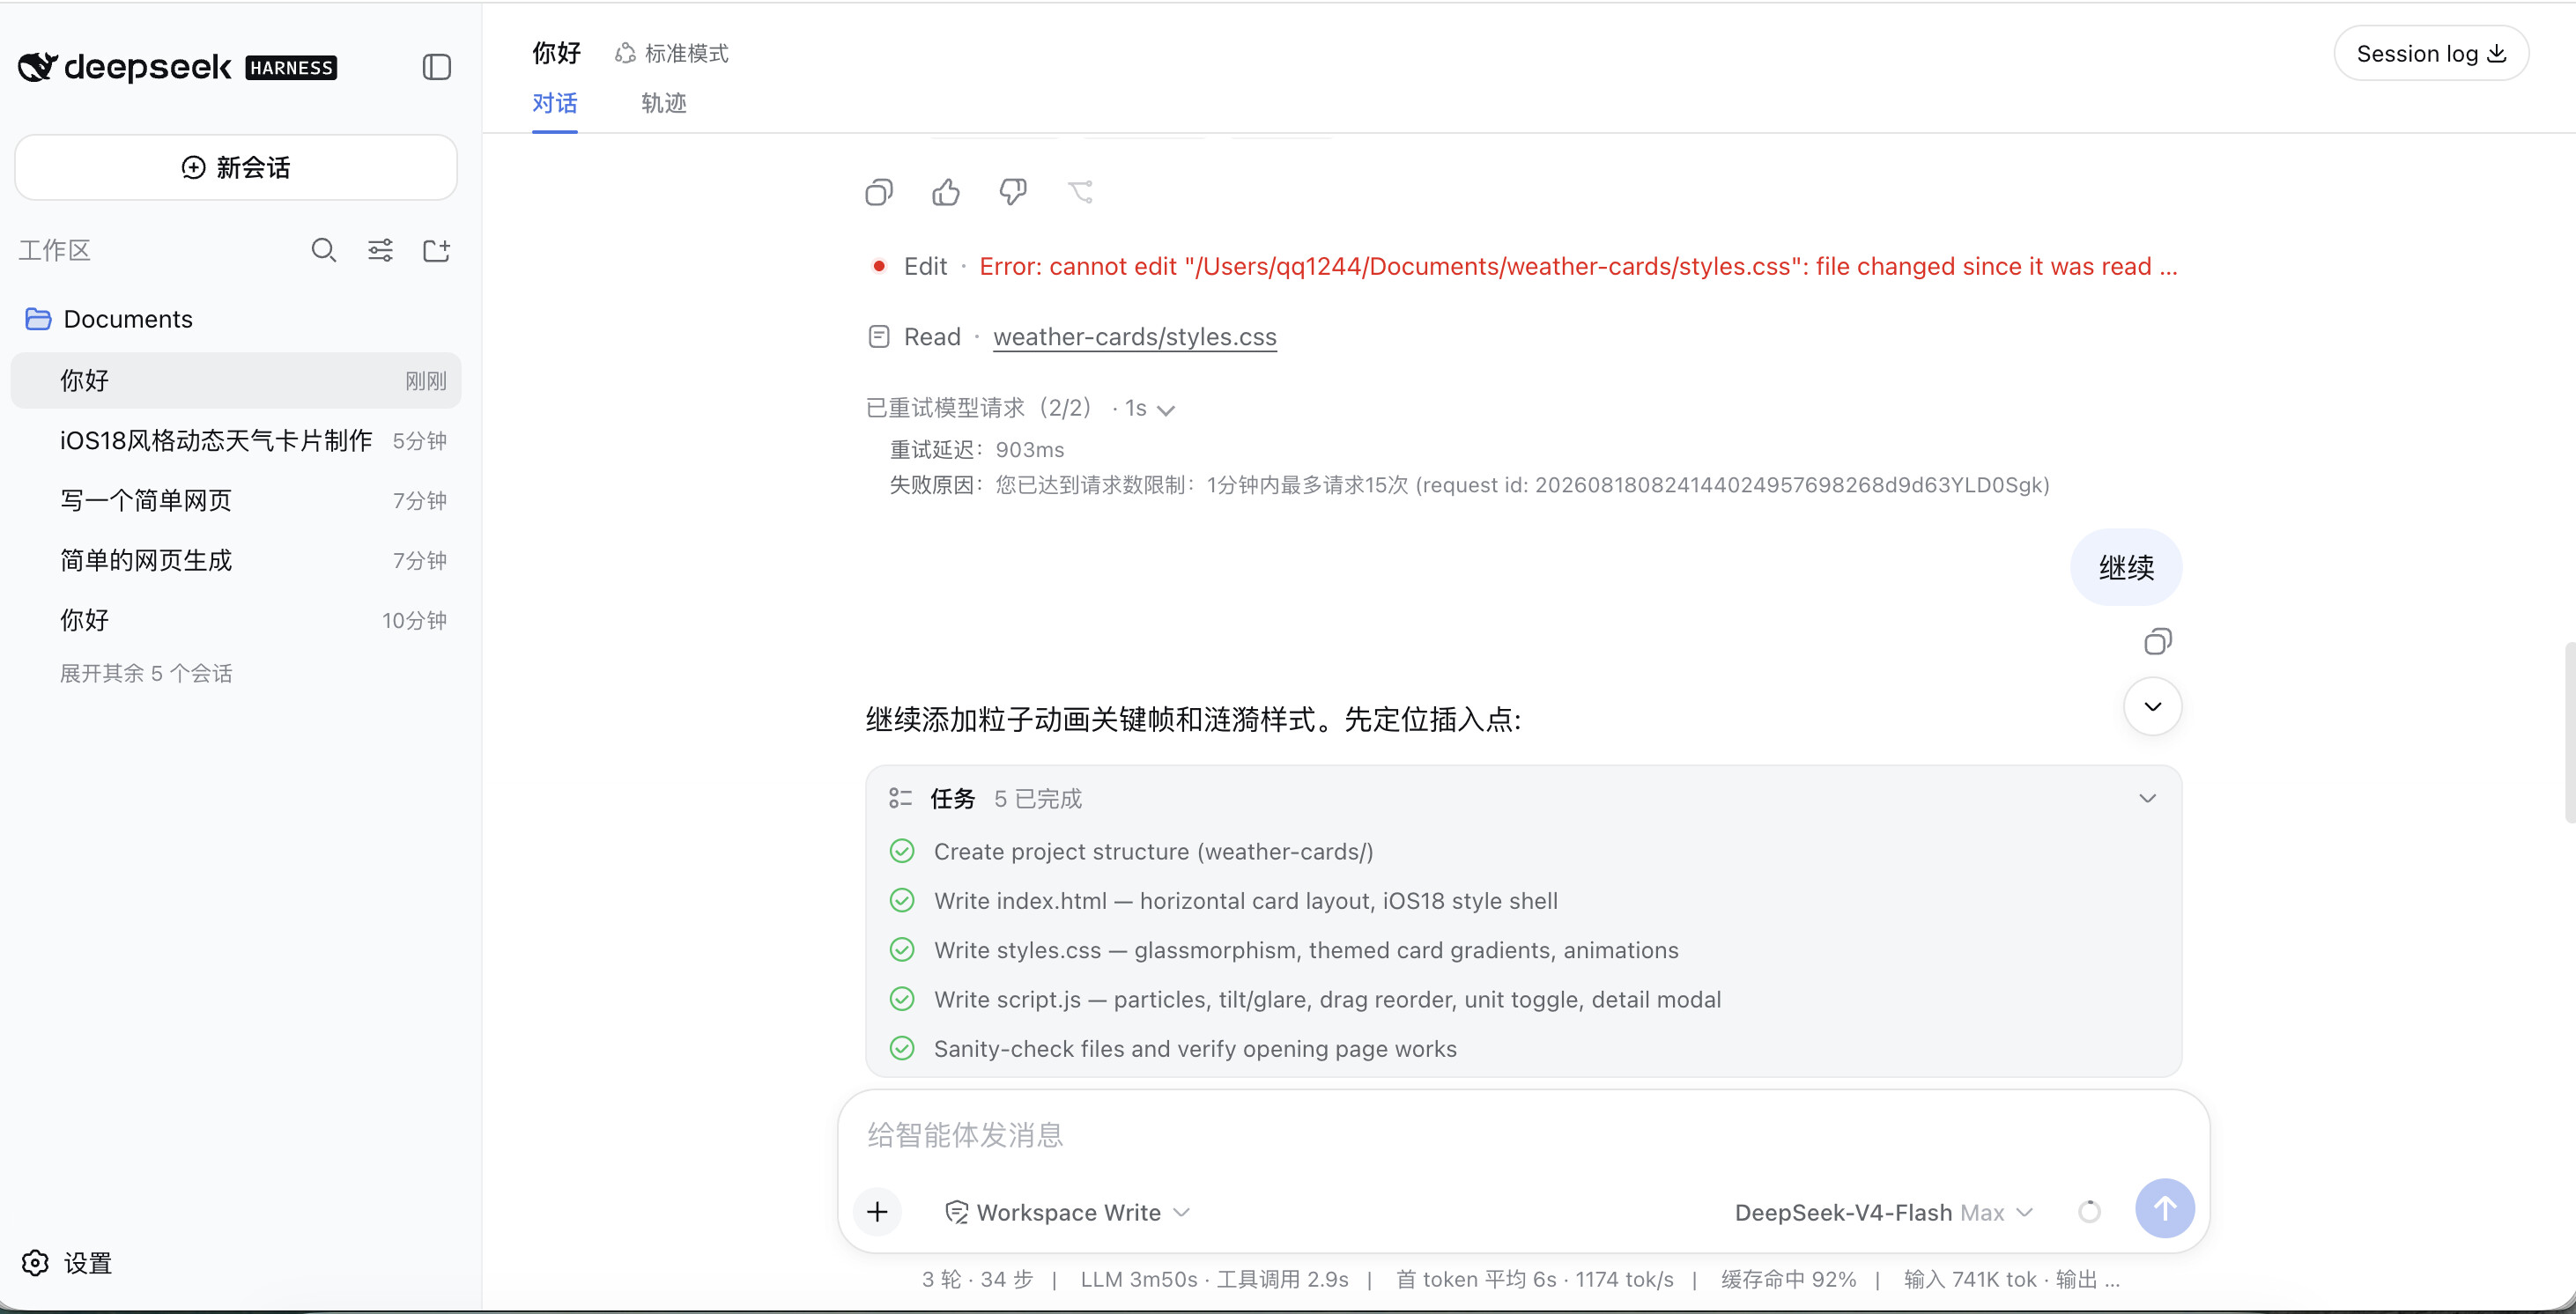Search the workspace with the magnifier icon
This screenshot has height=1314, width=2576.
323,250
